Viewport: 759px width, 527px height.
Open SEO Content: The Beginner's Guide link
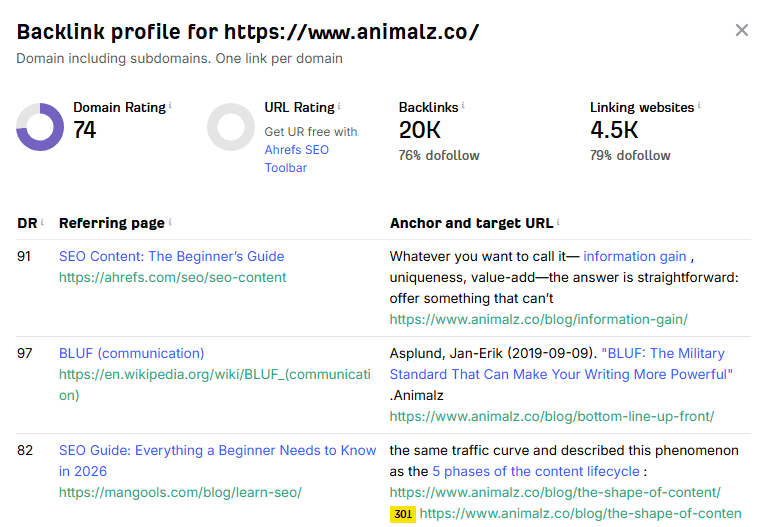[x=171, y=256]
